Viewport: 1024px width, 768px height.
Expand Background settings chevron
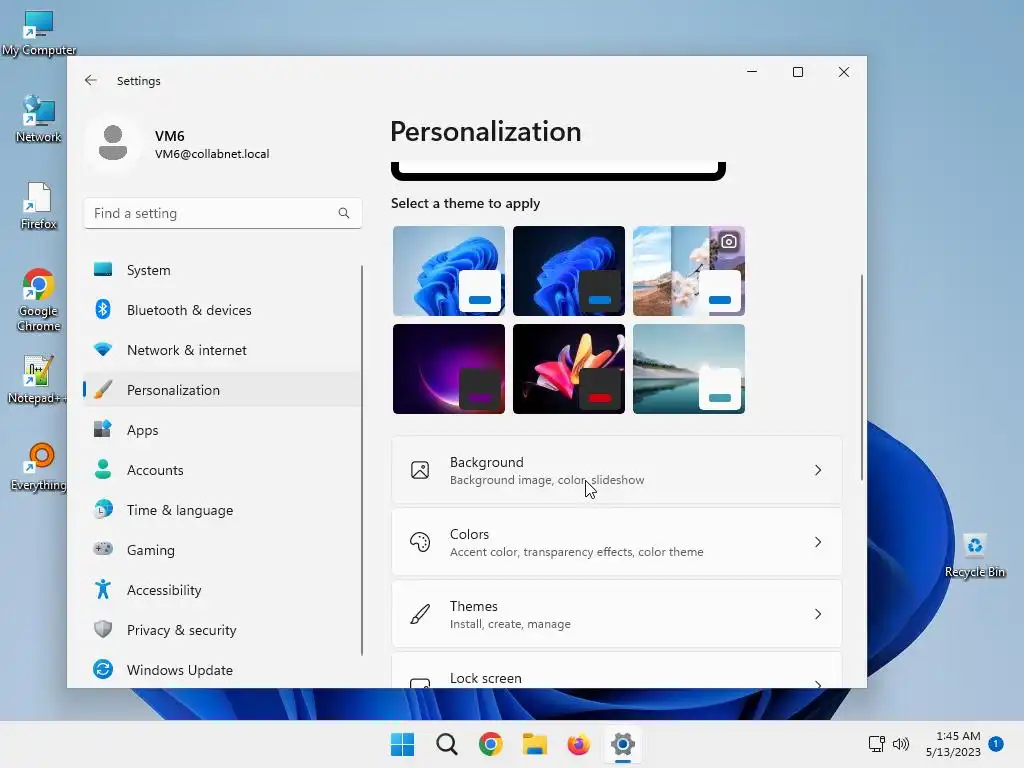click(x=818, y=470)
